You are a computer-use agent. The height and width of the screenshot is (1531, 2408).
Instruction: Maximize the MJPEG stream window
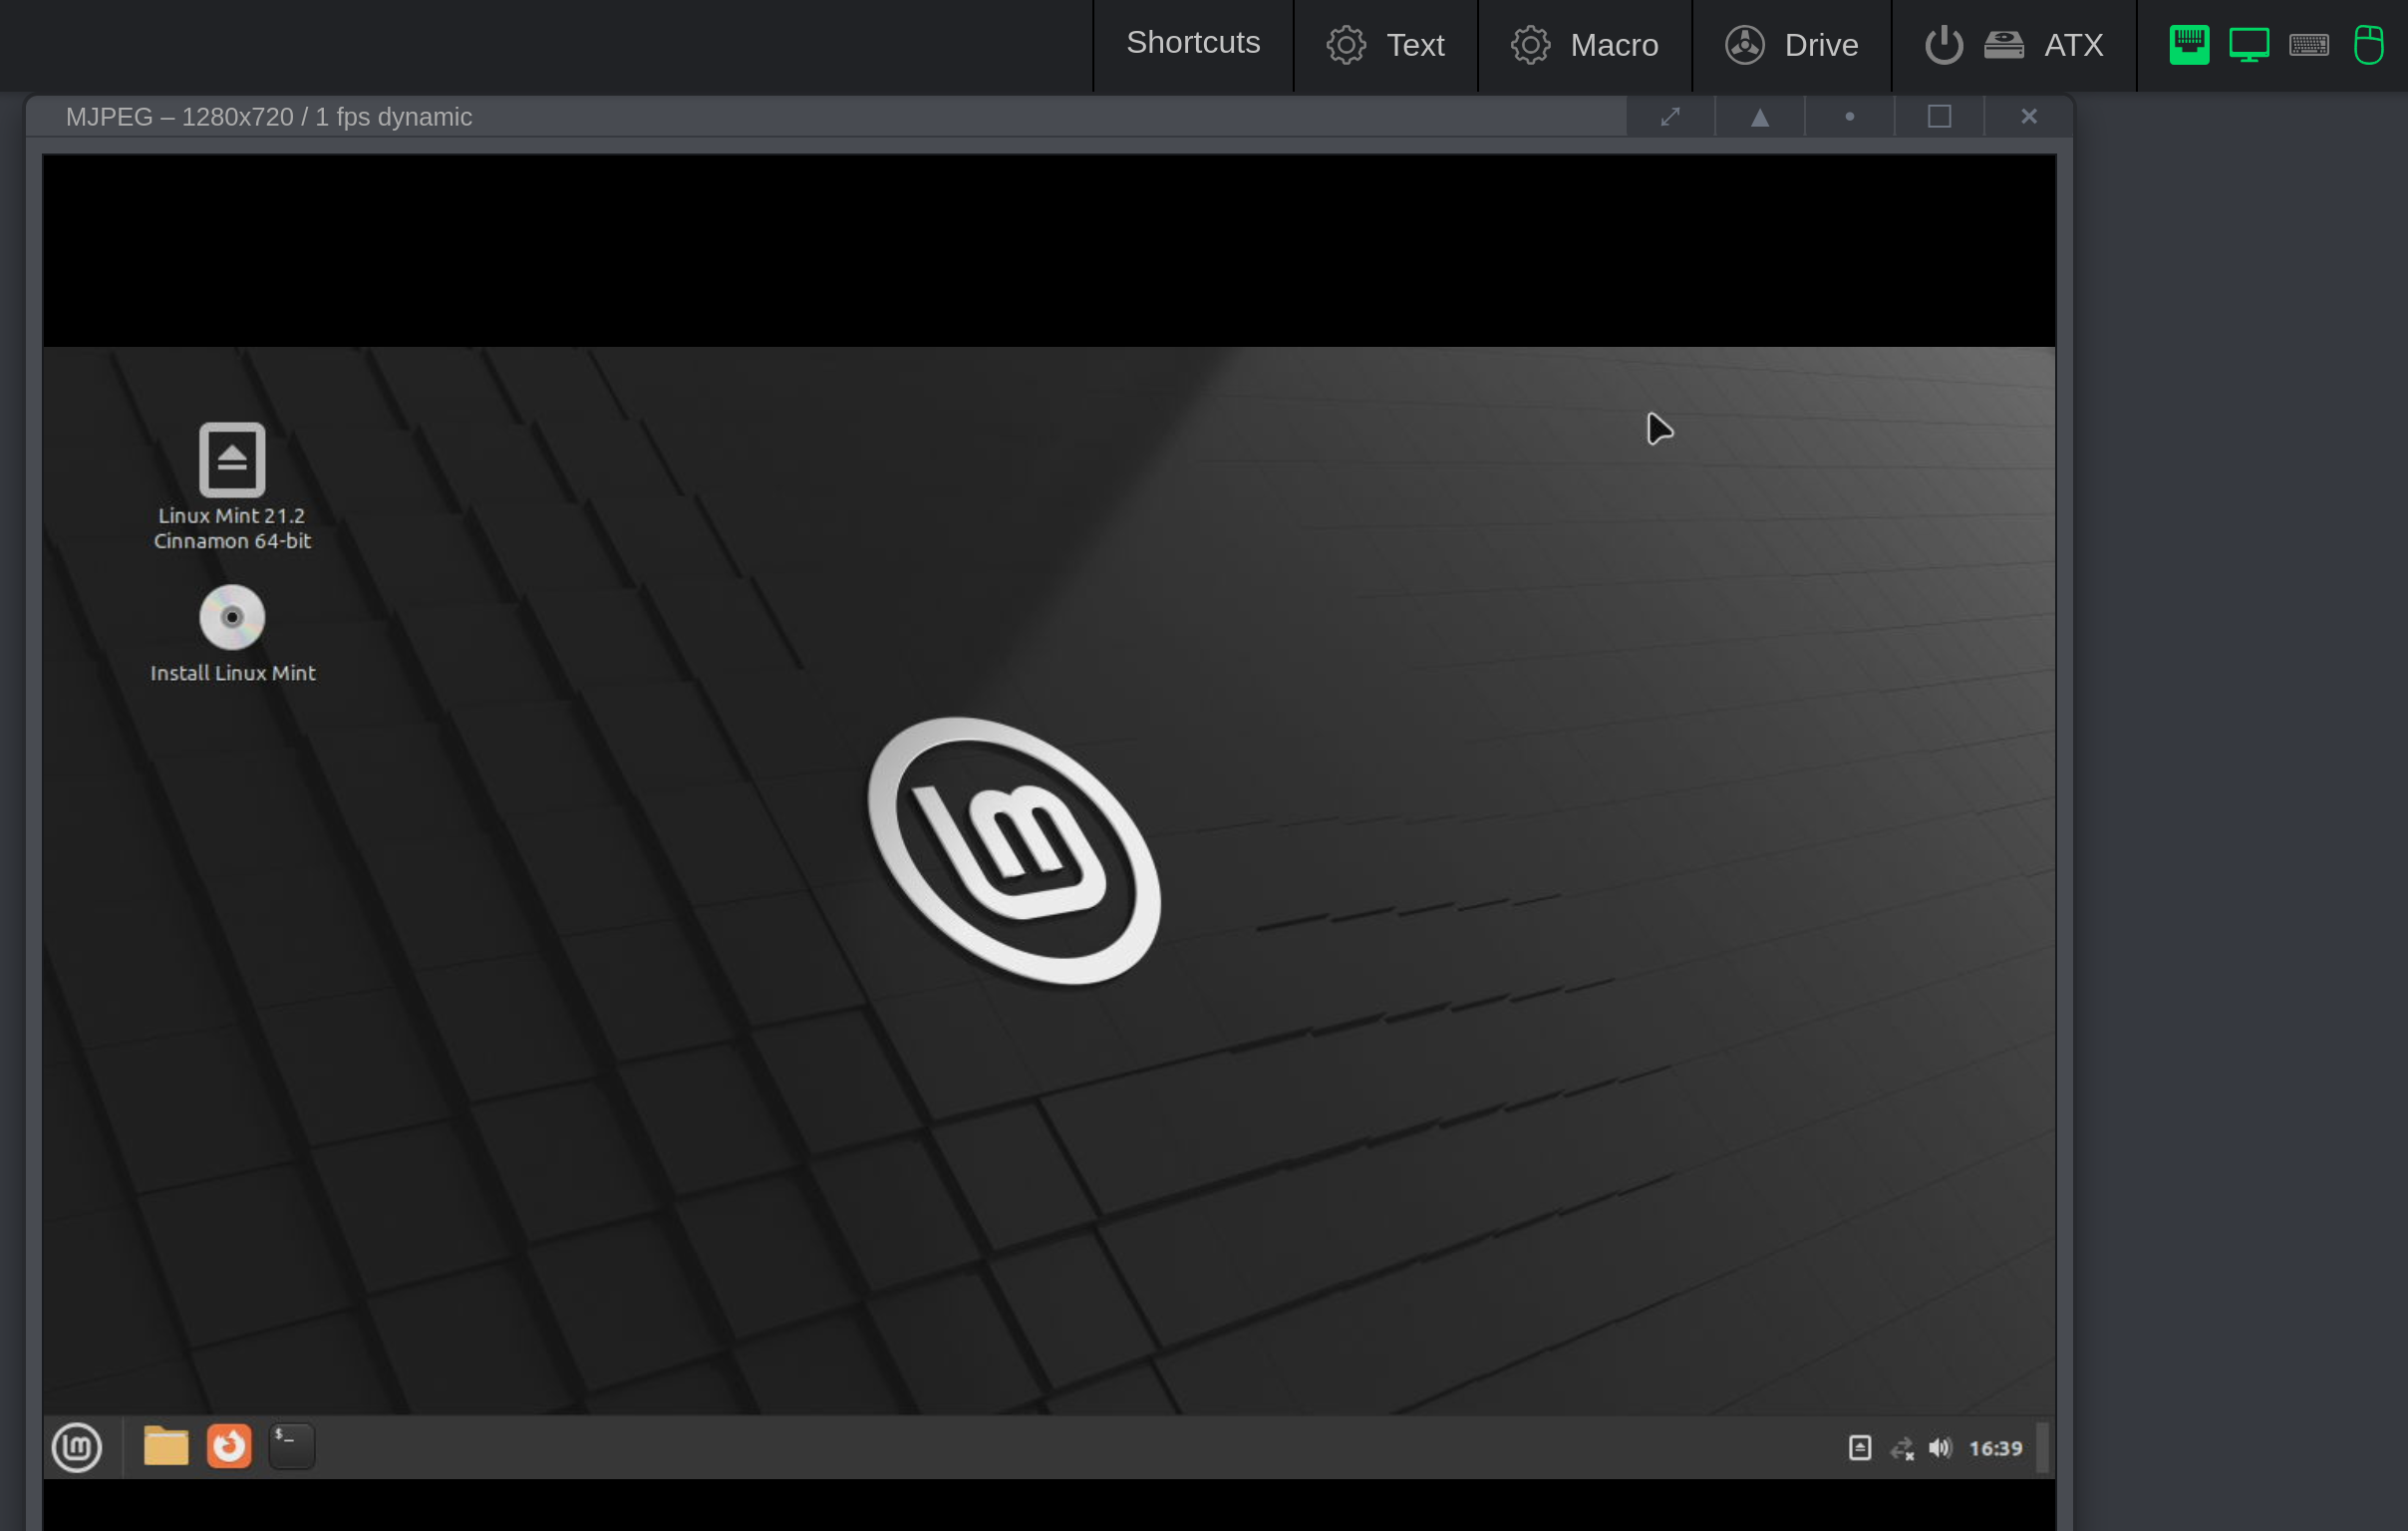click(1939, 117)
